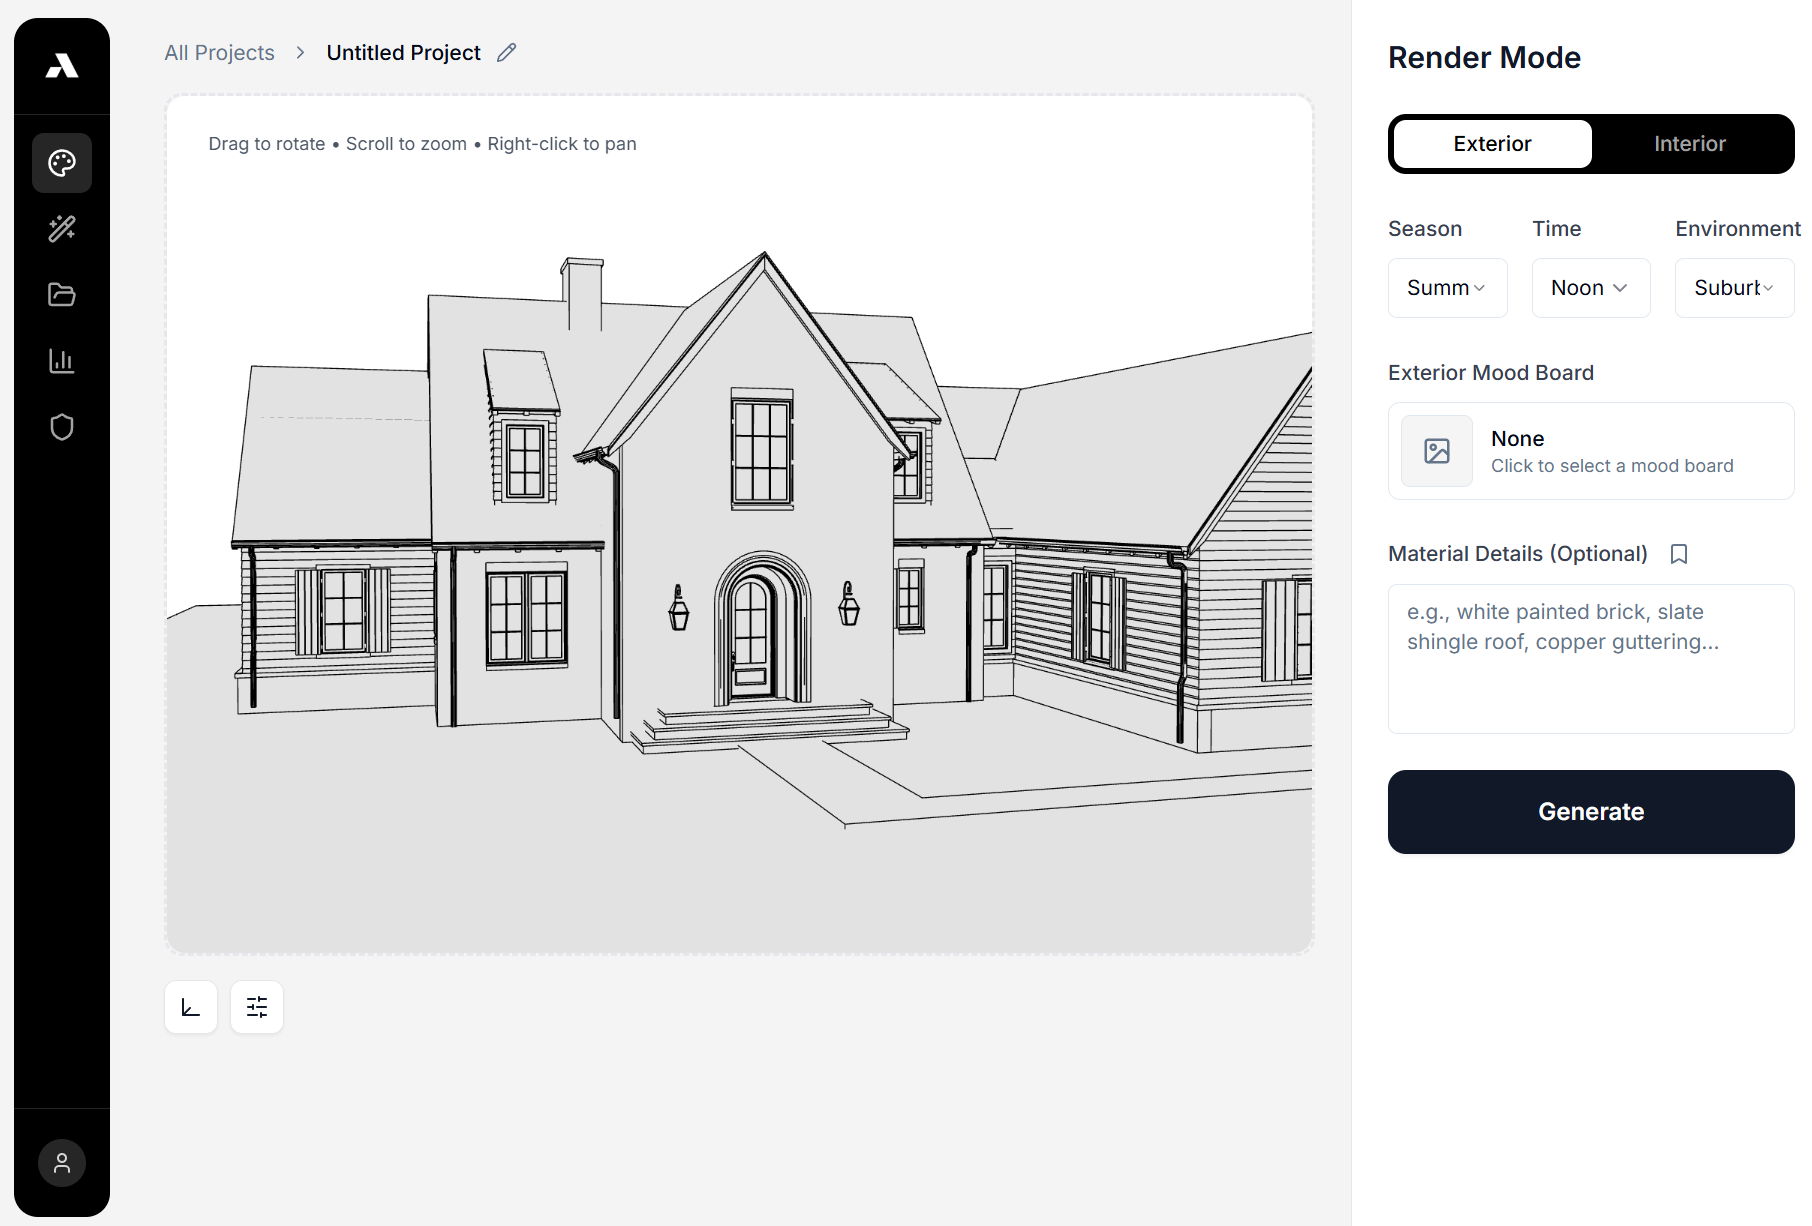Open the bookmark icon beside Material Details
This screenshot has height=1226, width=1812.
click(x=1679, y=554)
